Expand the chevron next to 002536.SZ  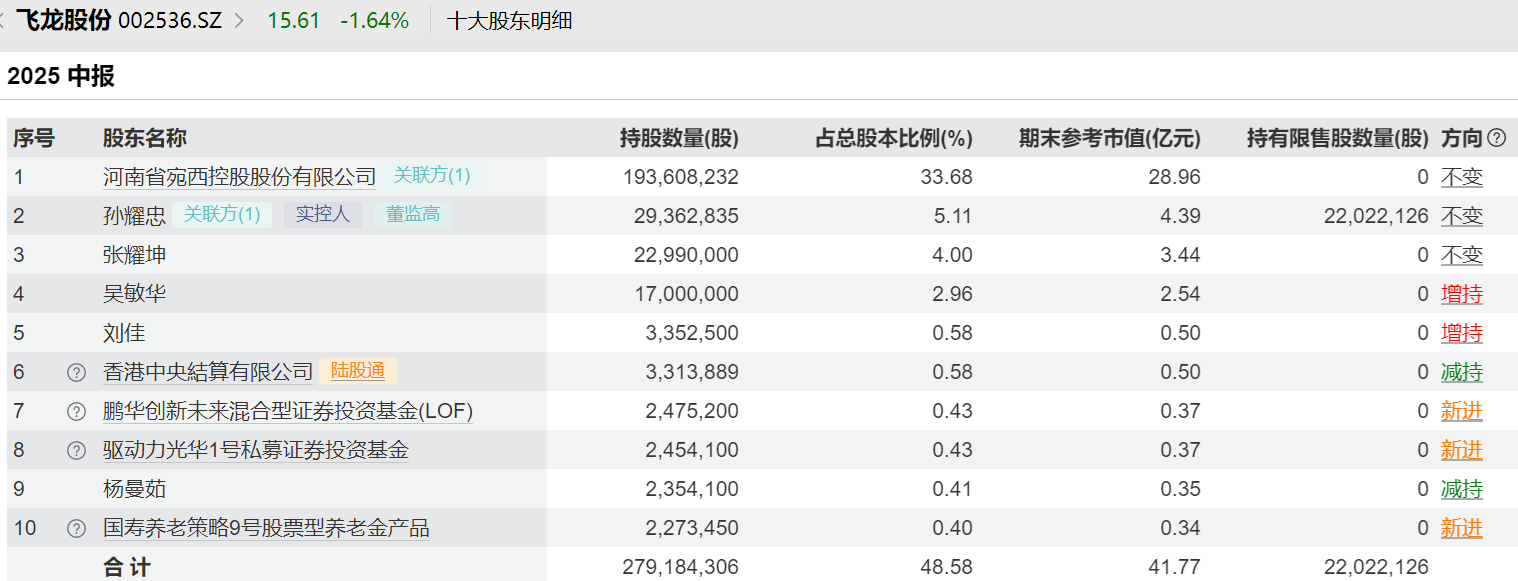click(x=239, y=19)
